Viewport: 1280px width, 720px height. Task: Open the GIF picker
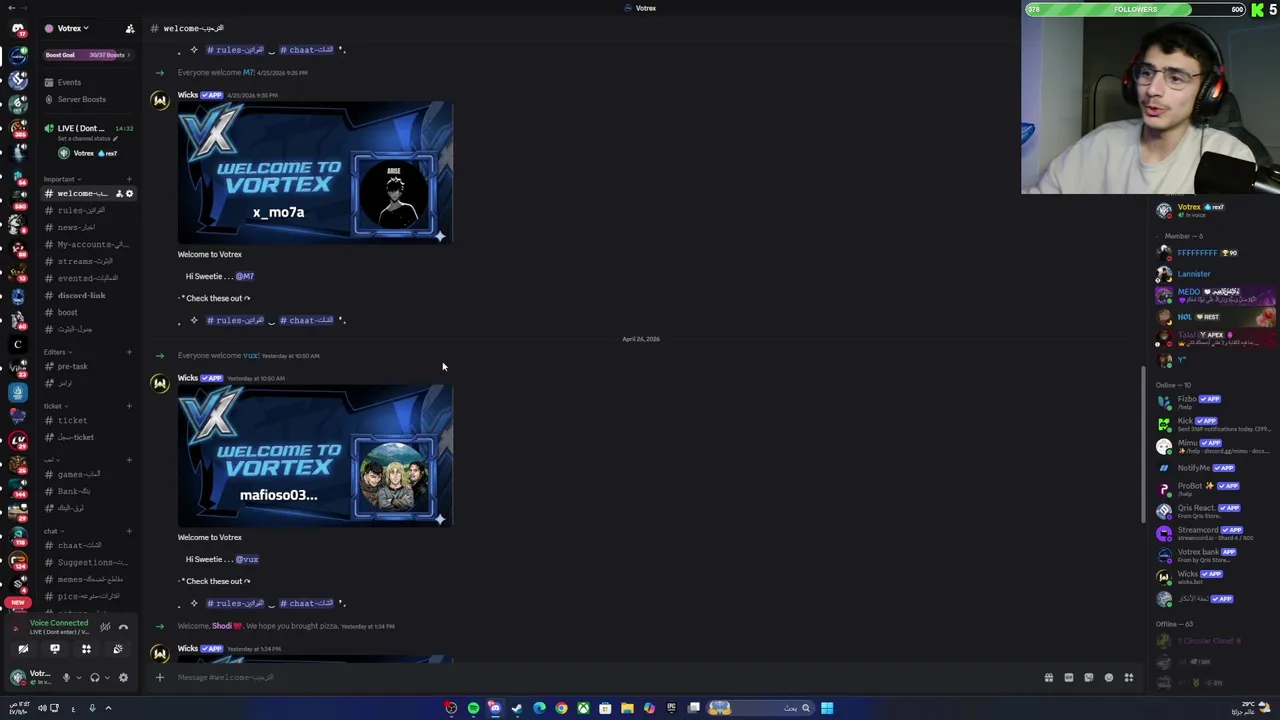tap(1069, 677)
